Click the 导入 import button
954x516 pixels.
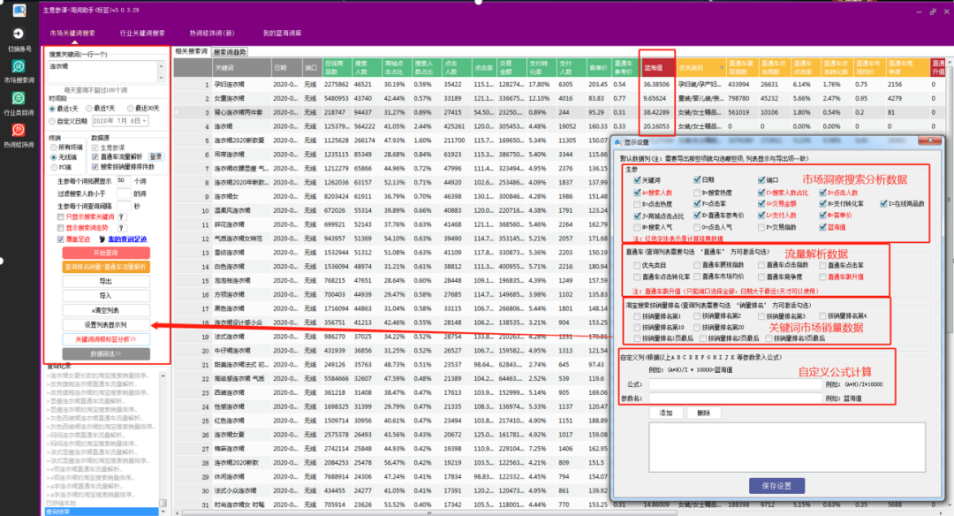click(x=106, y=296)
